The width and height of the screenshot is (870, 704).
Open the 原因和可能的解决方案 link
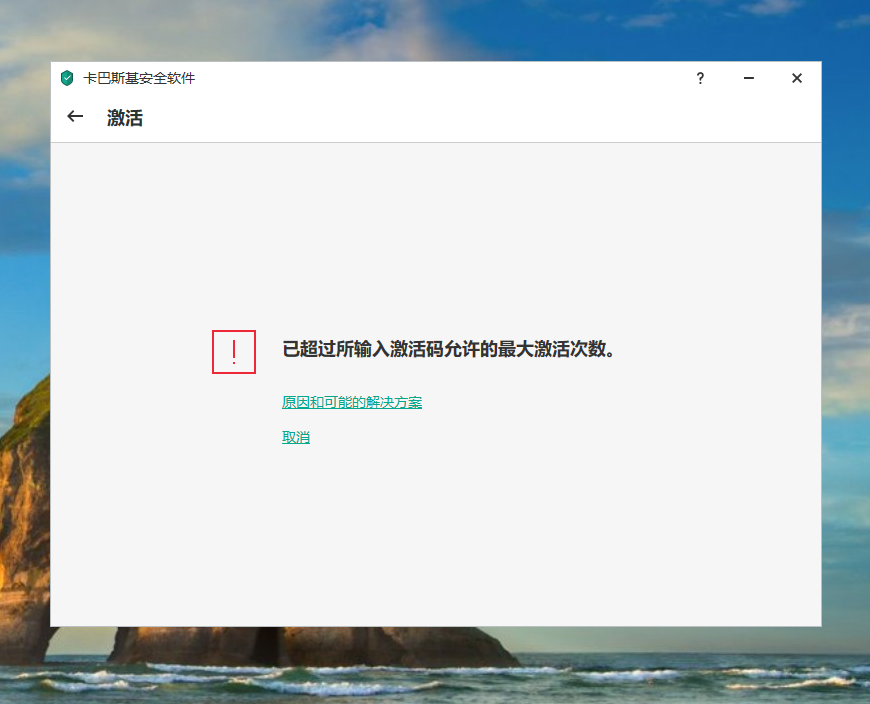point(352,402)
